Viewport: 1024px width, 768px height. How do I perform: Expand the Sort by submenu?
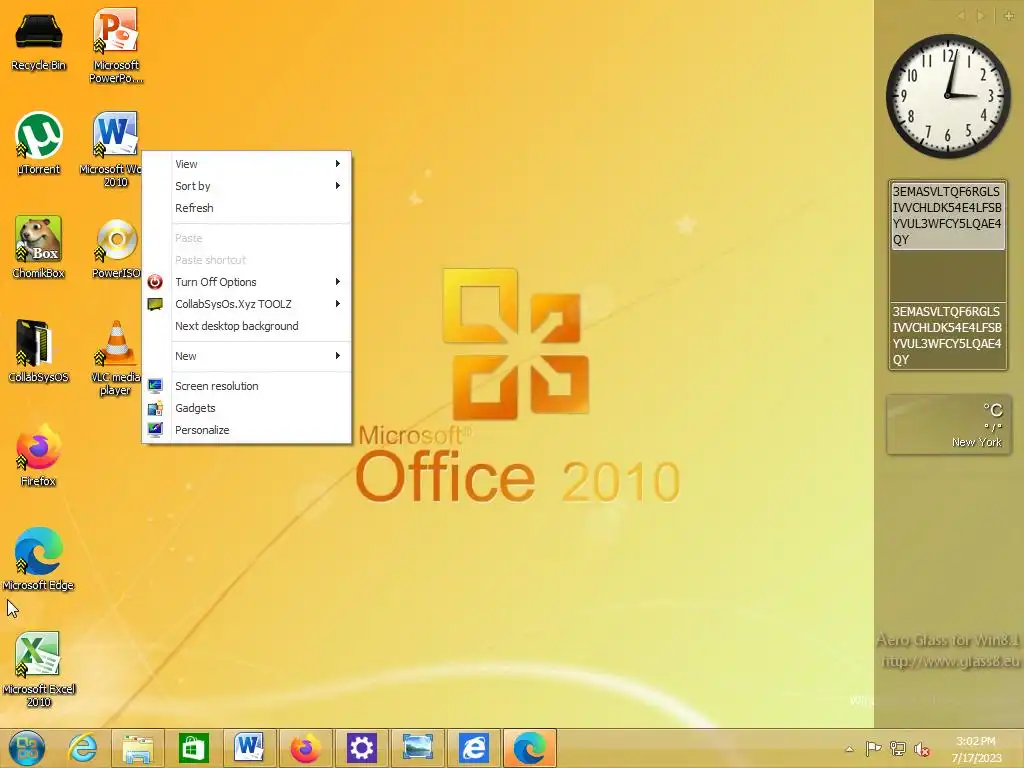coord(247,186)
